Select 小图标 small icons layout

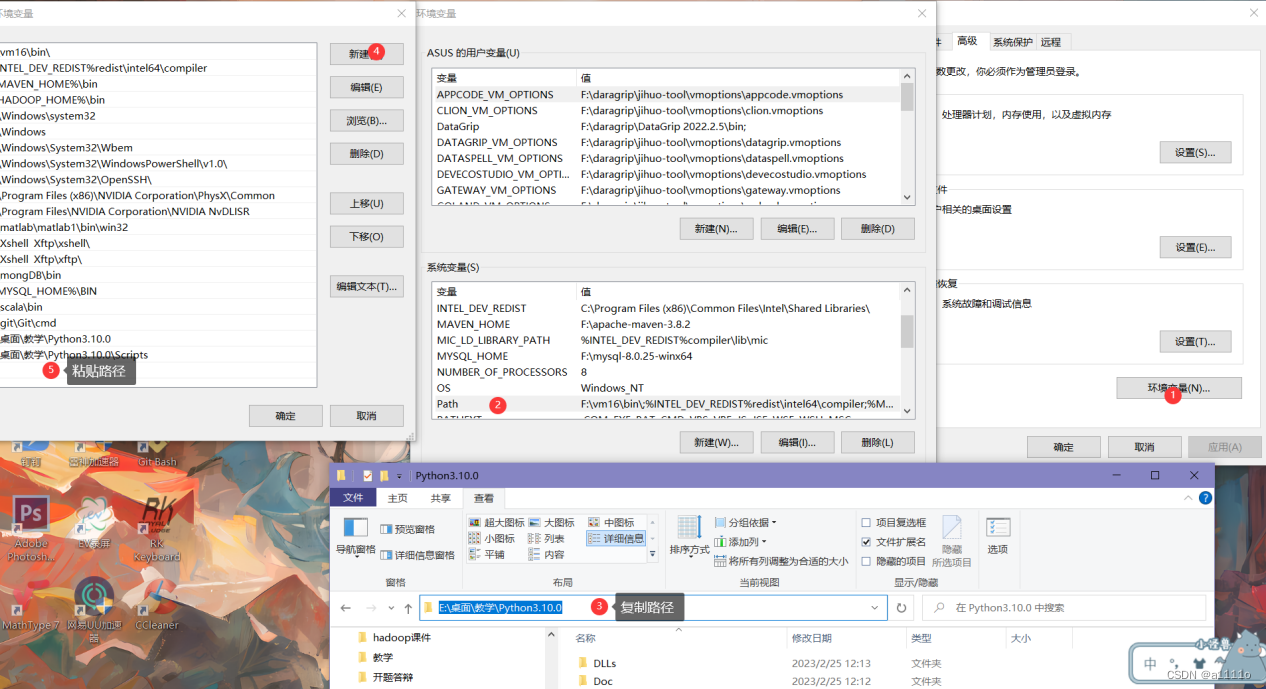click(x=492, y=538)
